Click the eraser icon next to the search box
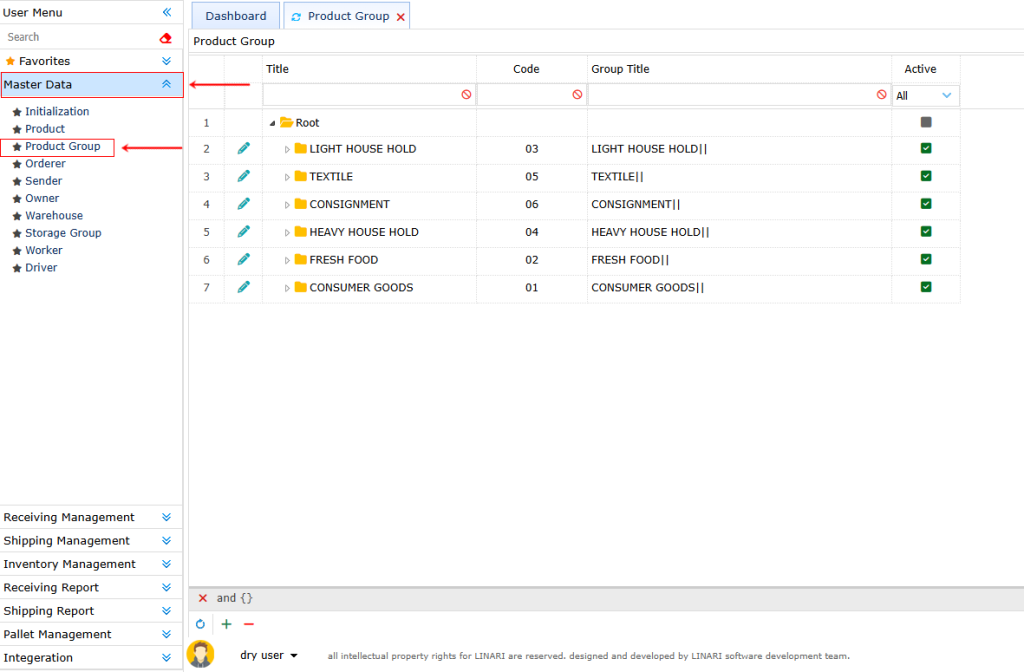 click(166, 36)
